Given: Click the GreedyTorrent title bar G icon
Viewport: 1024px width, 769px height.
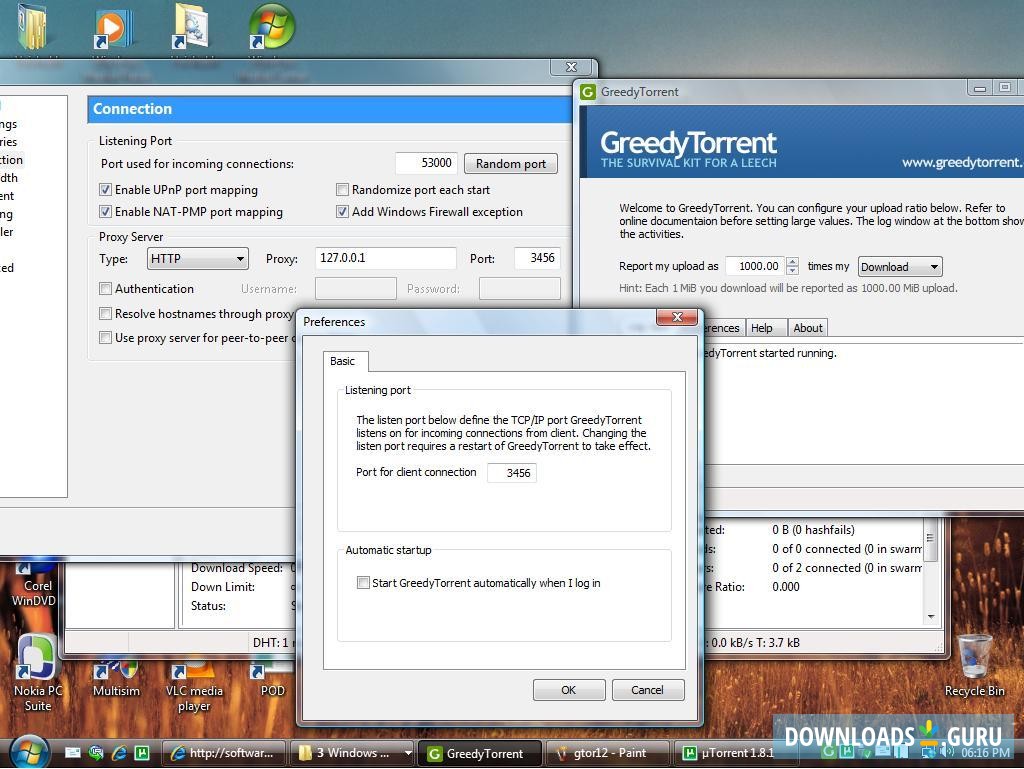Looking at the screenshot, I should click(588, 92).
